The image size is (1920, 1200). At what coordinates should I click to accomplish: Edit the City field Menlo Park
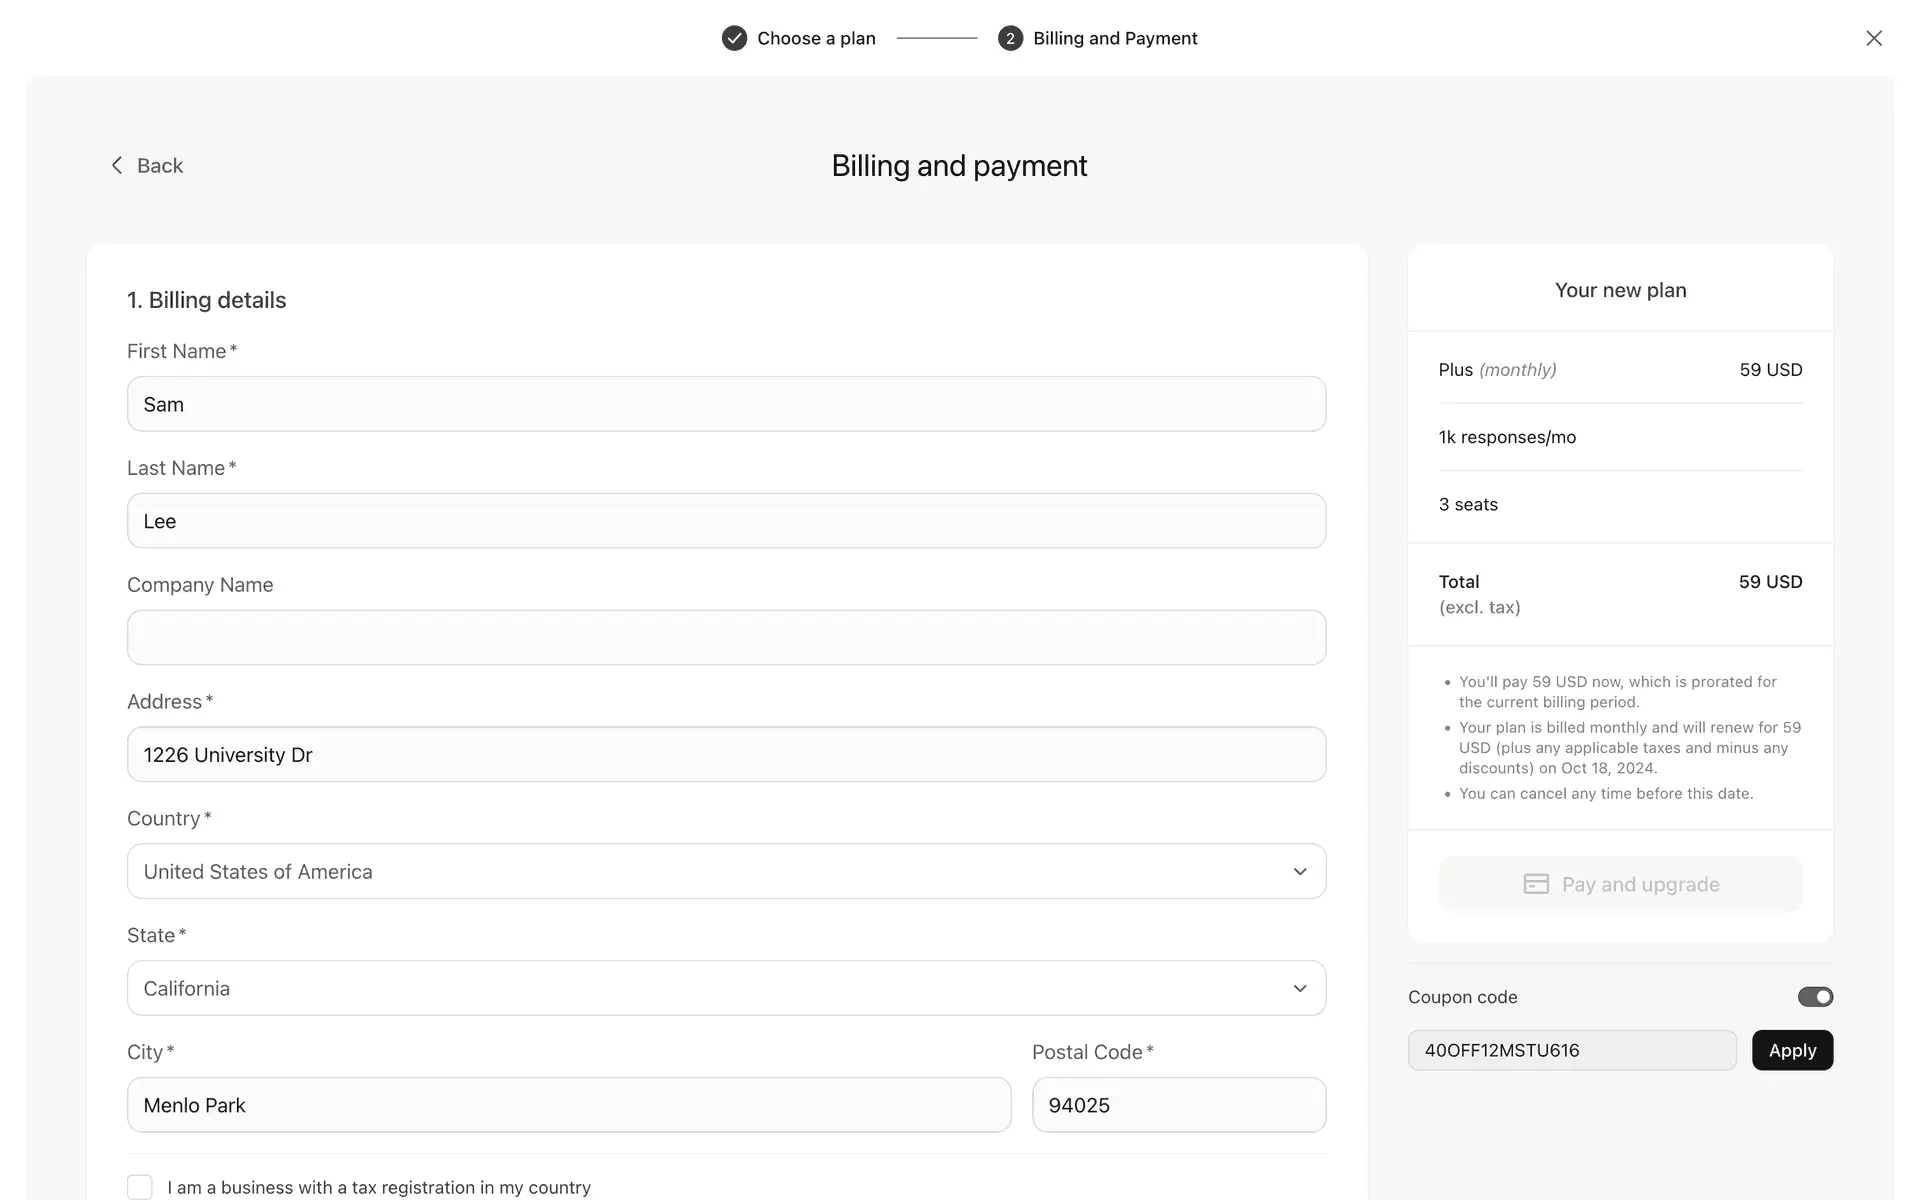568,1105
